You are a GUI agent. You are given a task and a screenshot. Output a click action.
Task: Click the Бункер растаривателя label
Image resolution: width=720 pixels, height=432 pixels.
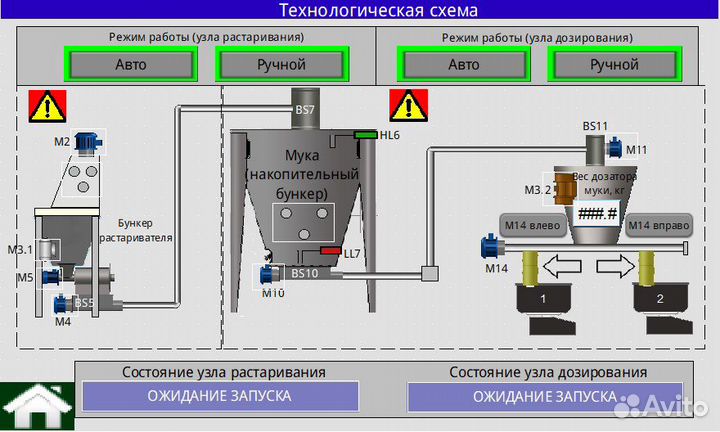(135, 230)
